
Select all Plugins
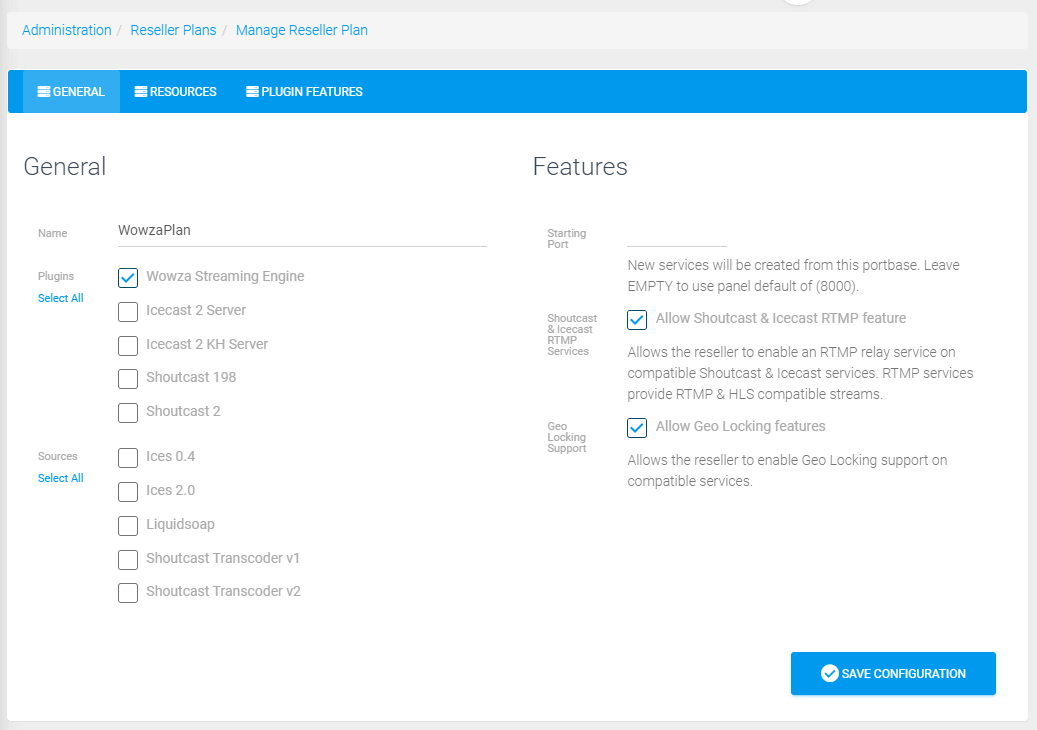(61, 298)
